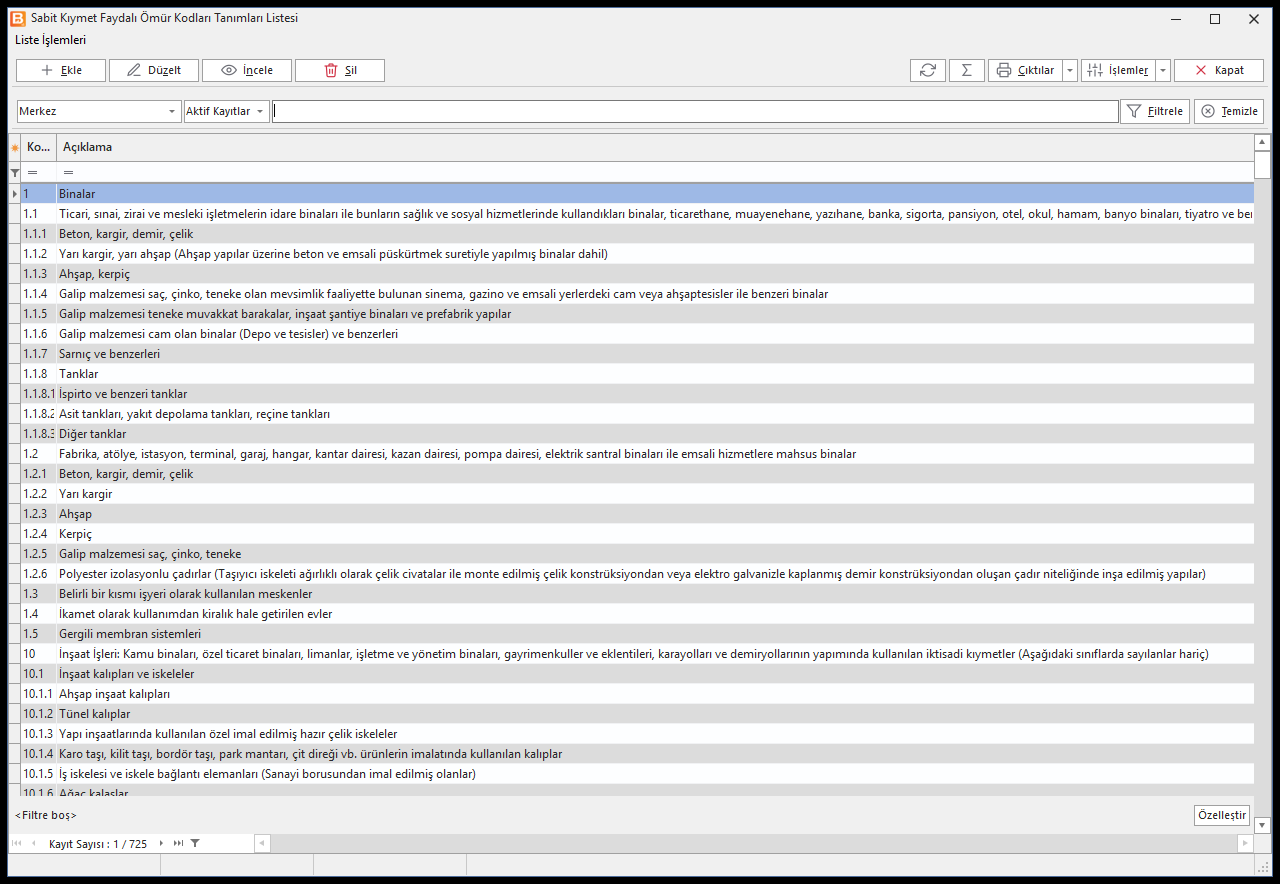
Task: Sort by the Açıklama column header
Action: (655, 147)
